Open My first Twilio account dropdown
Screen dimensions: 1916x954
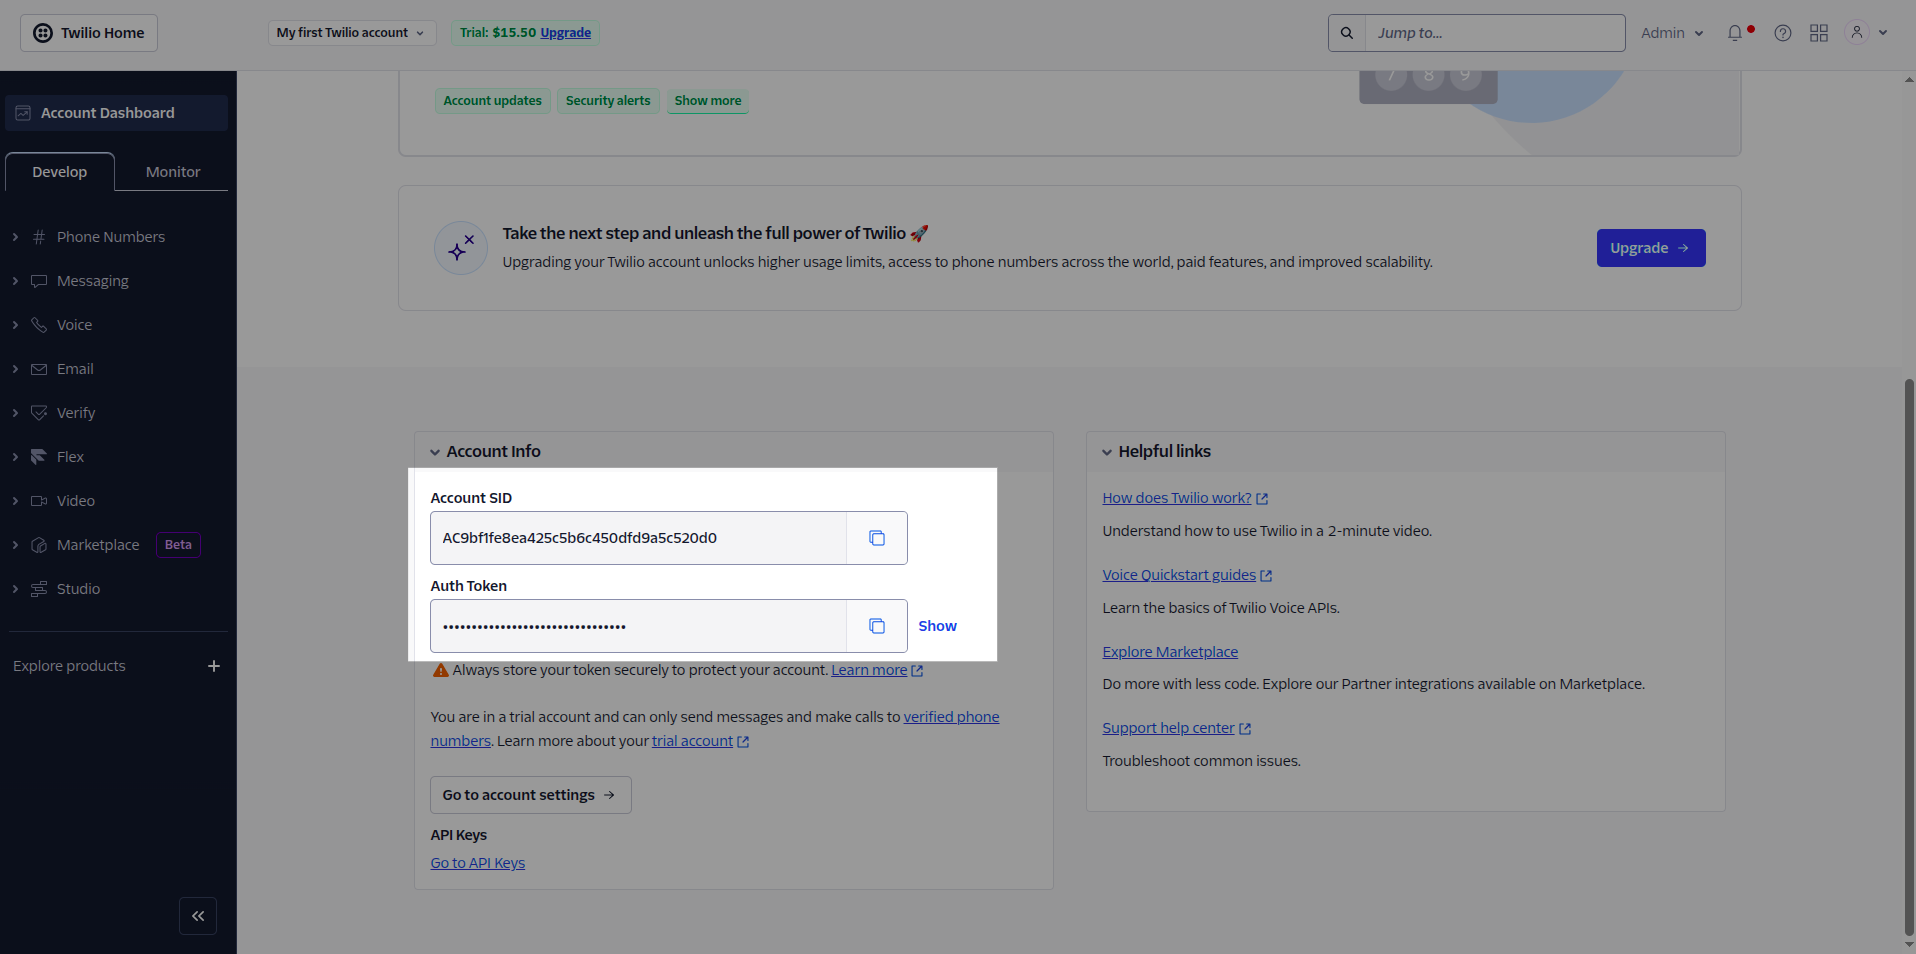[x=351, y=33]
